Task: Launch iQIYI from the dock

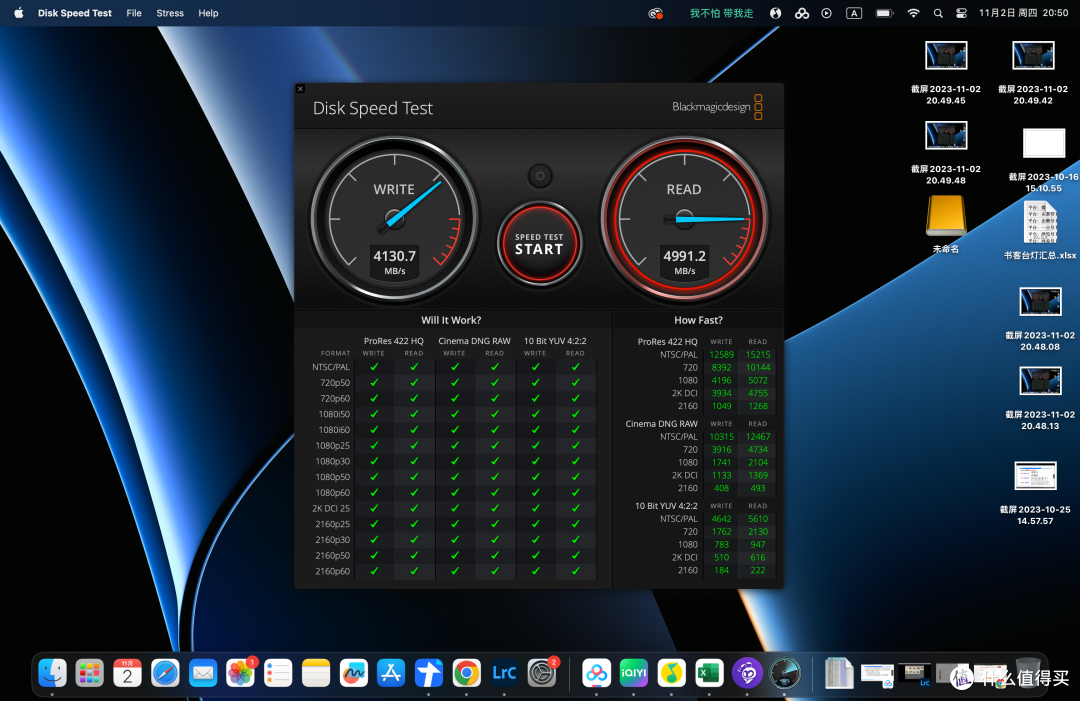Action: tap(634, 673)
